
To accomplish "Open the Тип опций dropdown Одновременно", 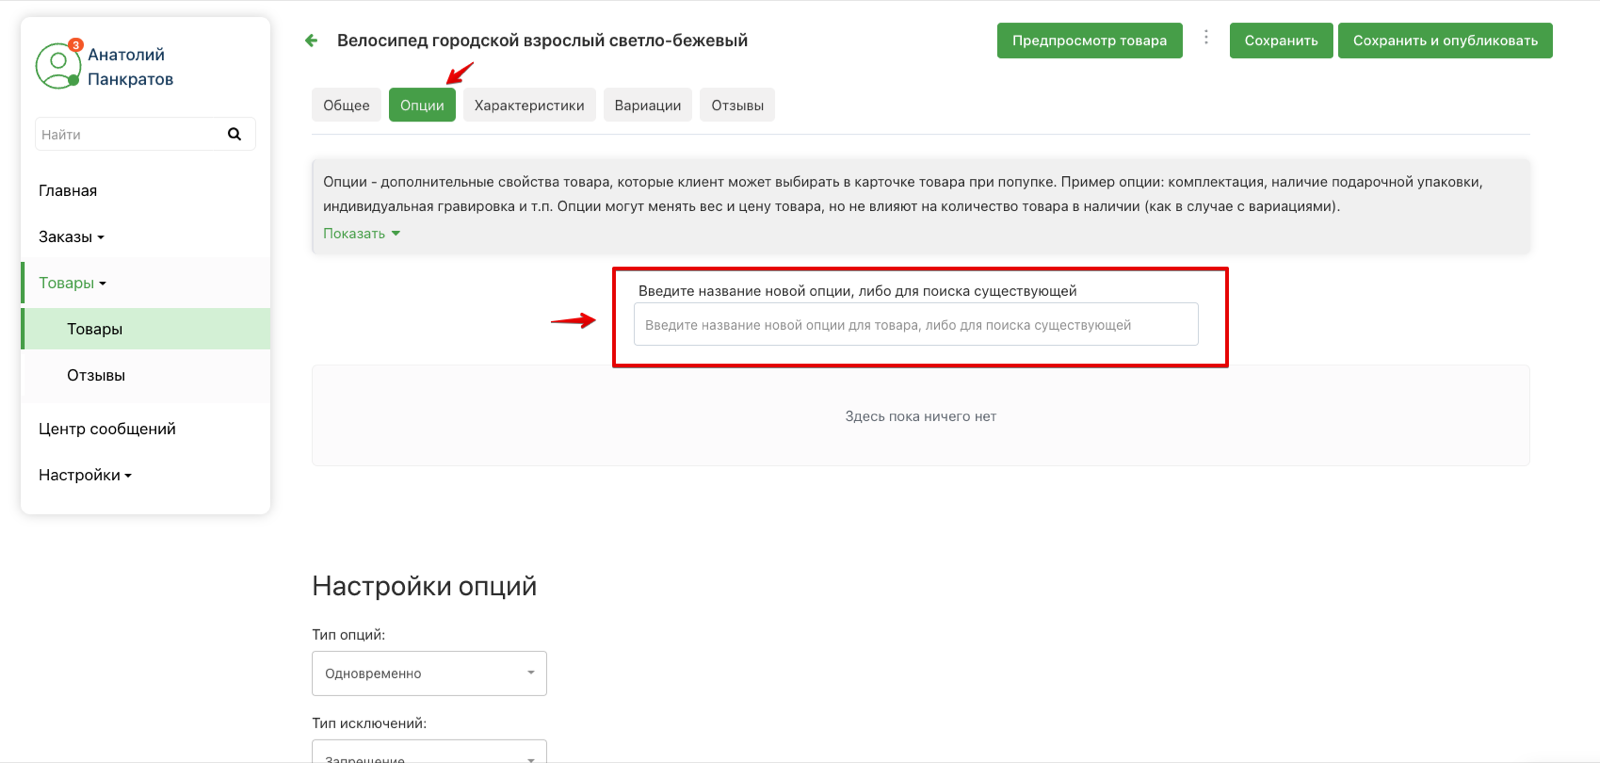I will coord(429,673).
